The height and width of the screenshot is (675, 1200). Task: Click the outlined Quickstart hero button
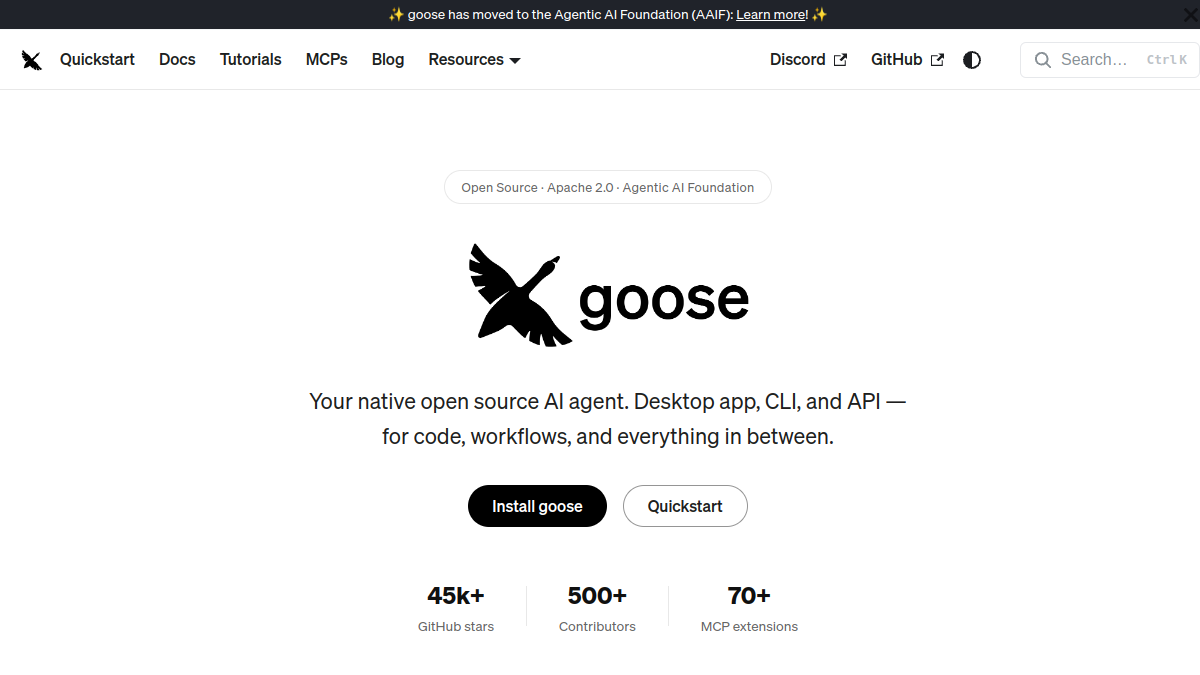(685, 506)
